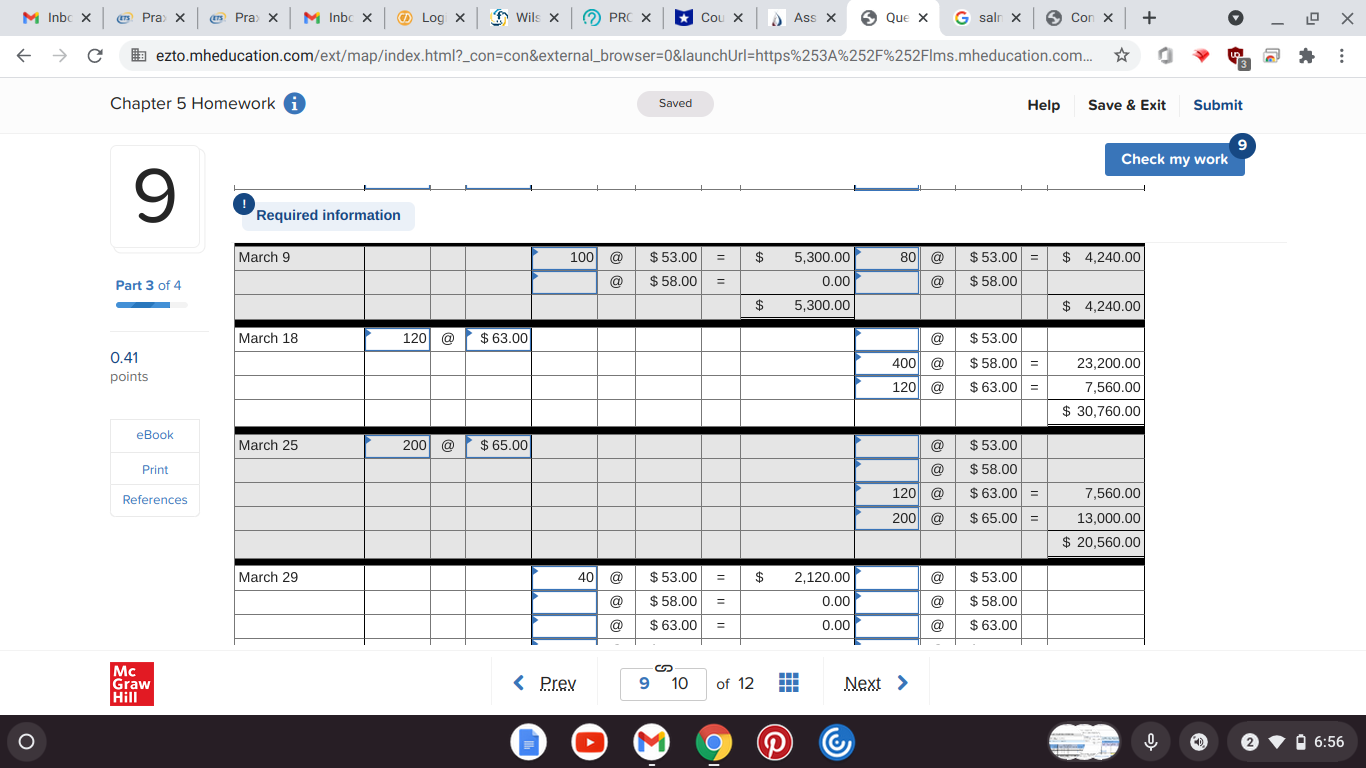Open the ChromeOS launcher circle

(x=27, y=742)
